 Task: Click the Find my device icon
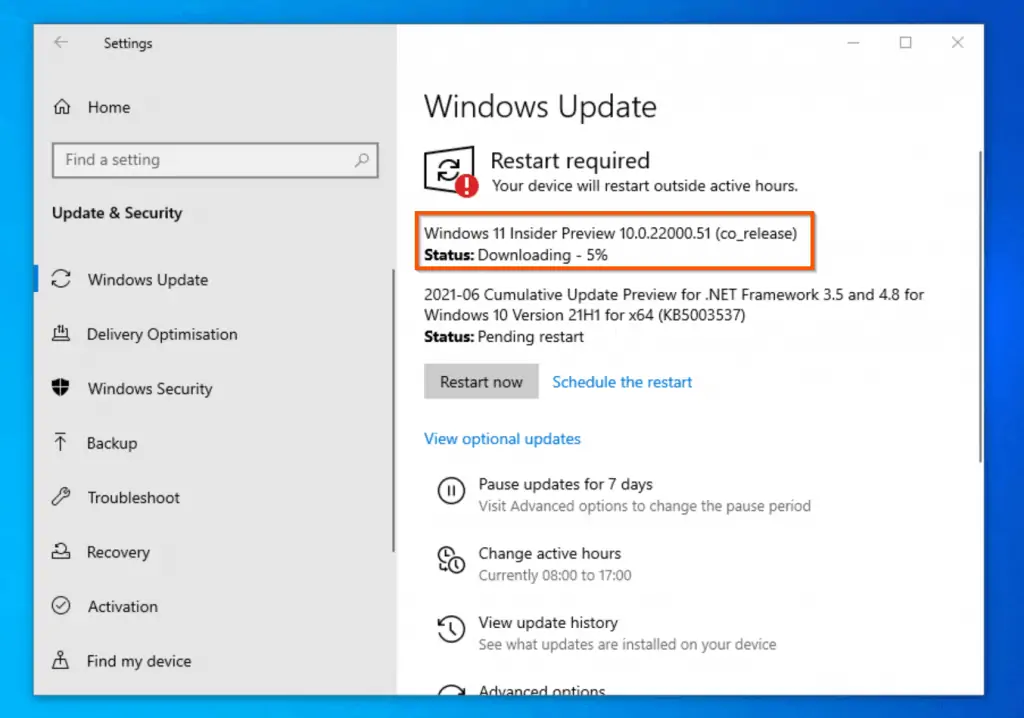60,660
